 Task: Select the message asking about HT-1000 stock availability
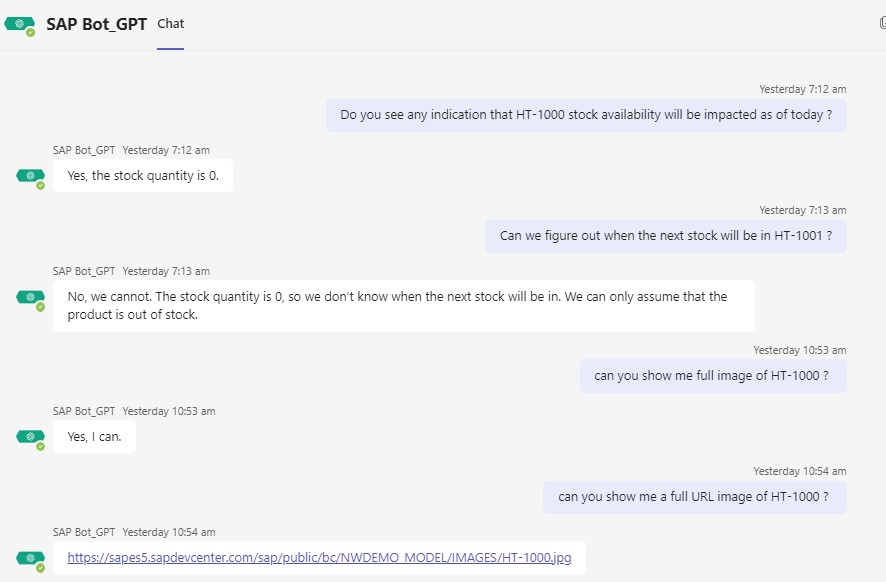coord(586,115)
